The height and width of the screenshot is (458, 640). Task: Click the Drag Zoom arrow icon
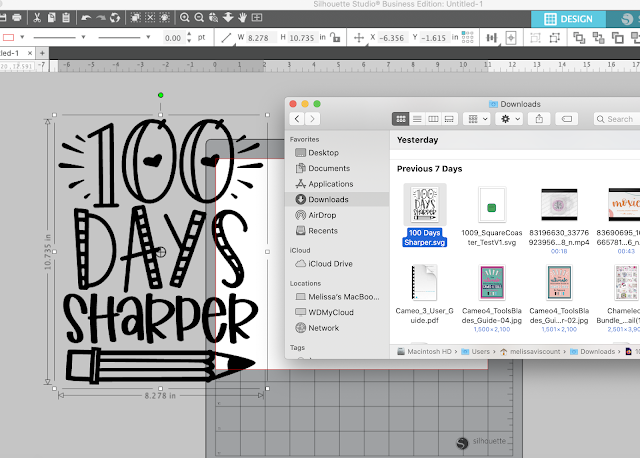coord(228,18)
